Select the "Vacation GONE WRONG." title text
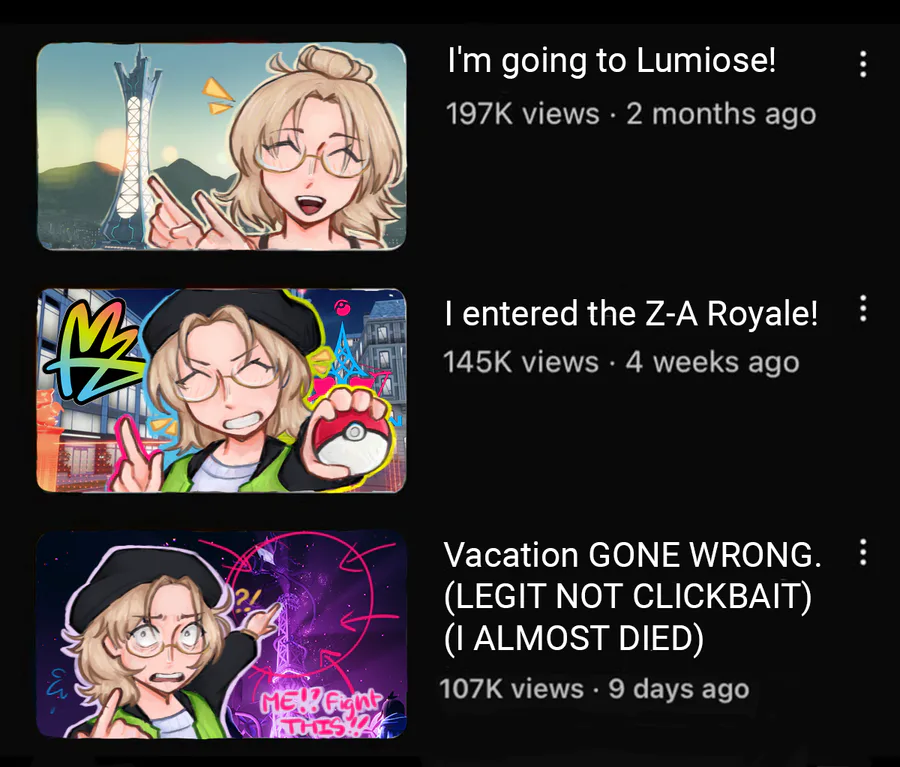 pyautogui.click(x=632, y=555)
